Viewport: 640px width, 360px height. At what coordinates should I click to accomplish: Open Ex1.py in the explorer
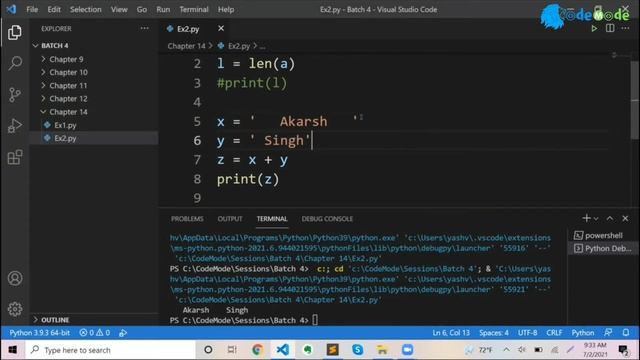tap(65, 125)
